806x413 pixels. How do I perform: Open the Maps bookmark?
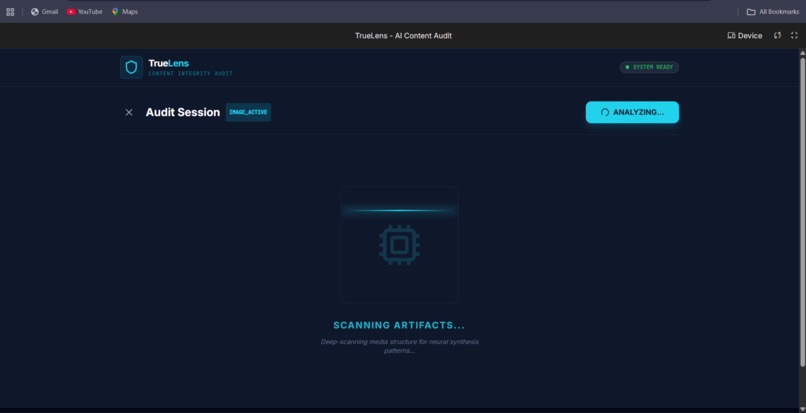(x=124, y=12)
